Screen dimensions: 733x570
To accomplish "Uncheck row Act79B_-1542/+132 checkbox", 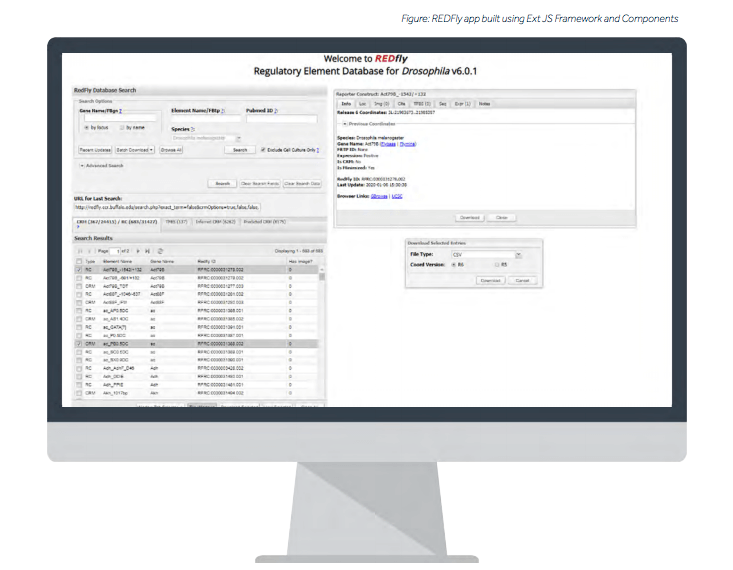I will point(79,270).
